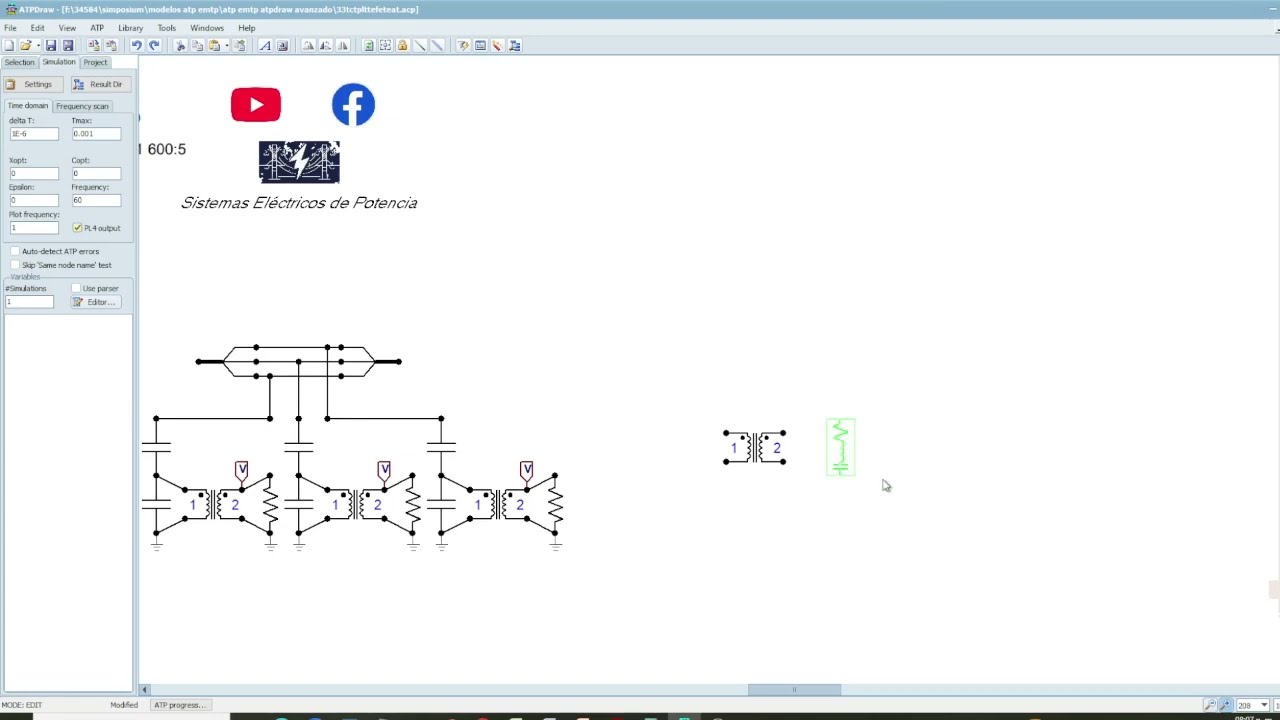Click the Export toolbar icon
1280x720 pixels.
tap(111, 45)
